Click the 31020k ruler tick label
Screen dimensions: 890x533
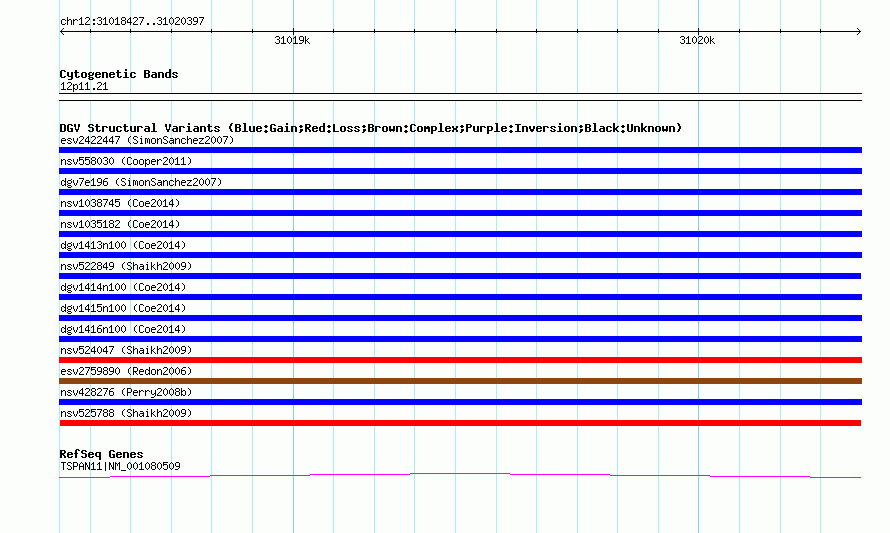[x=697, y=40]
